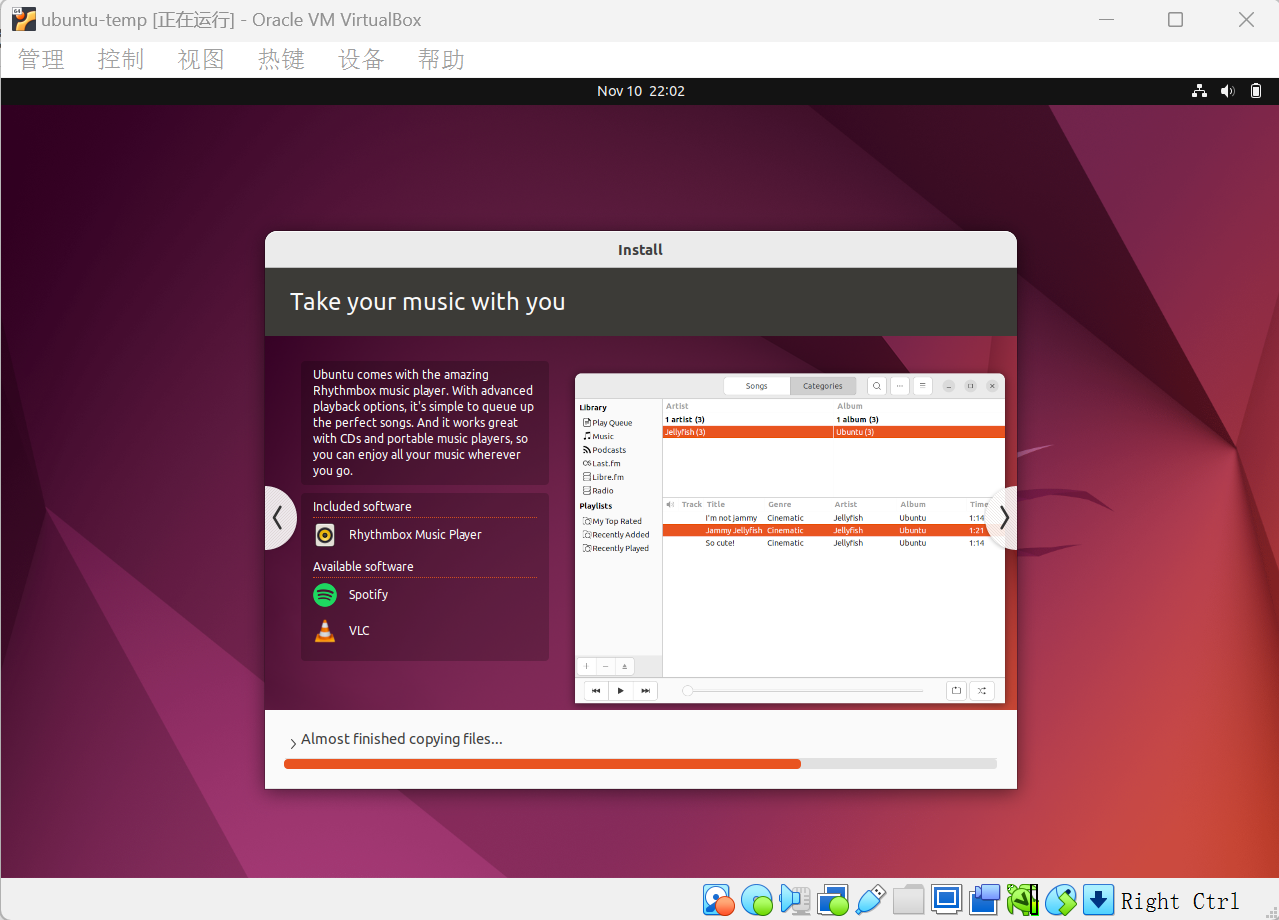Click the VirtualBox shared folders icon
The width and height of the screenshot is (1279, 920).
click(908, 900)
